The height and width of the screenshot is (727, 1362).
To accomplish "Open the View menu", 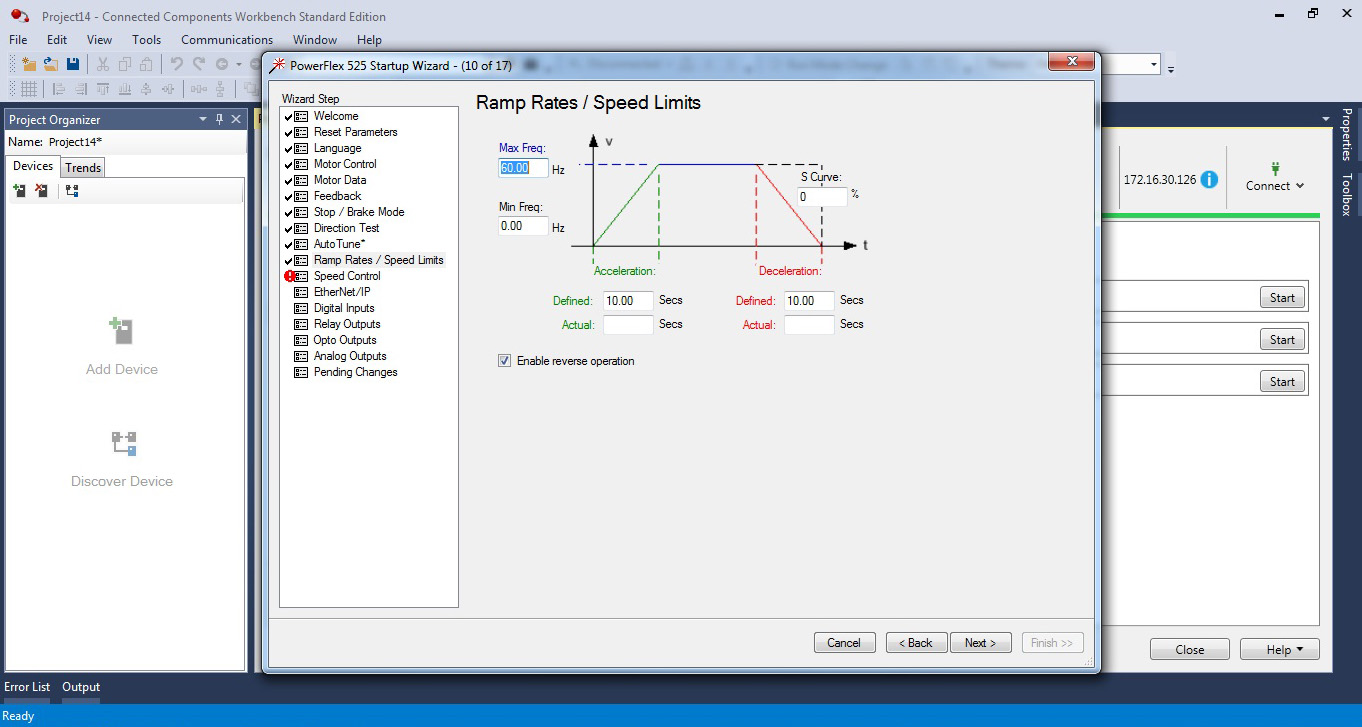I will click(x=100, y=40).
